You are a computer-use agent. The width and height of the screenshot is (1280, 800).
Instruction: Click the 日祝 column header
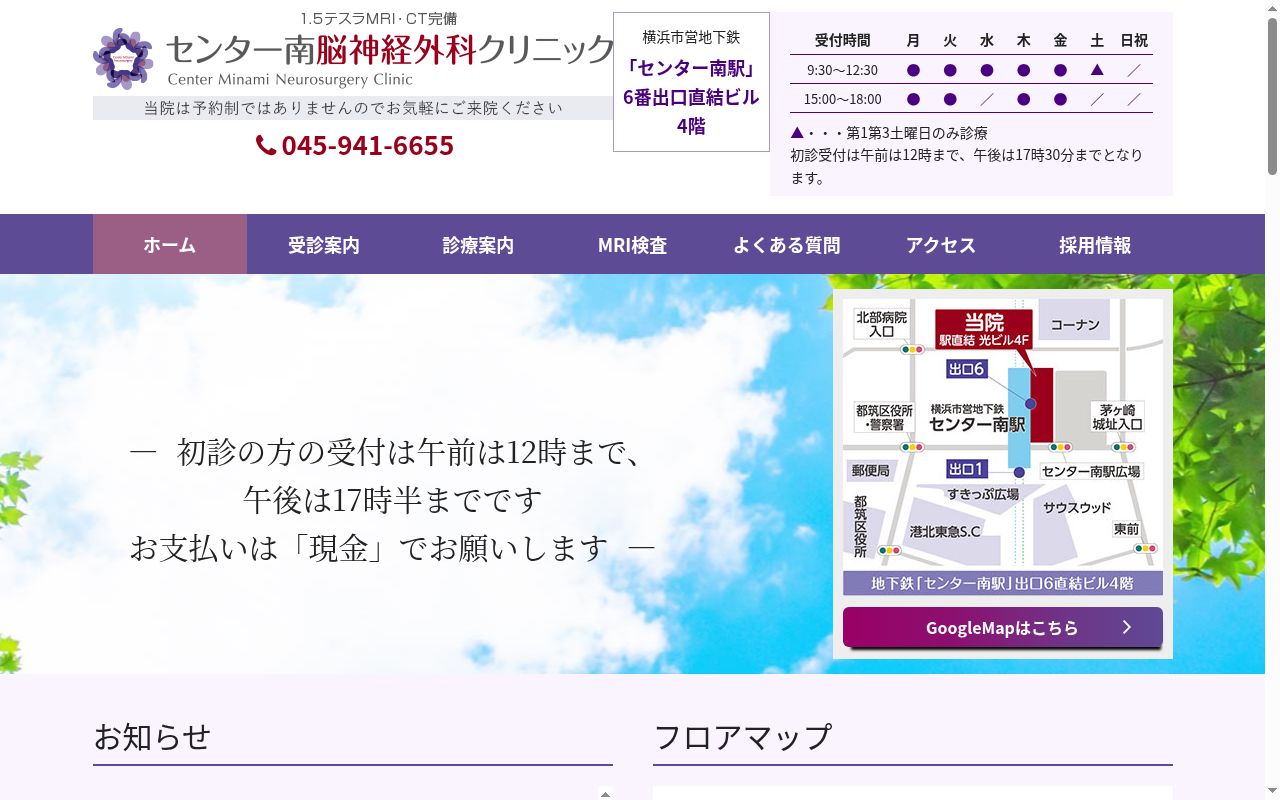point(1134,40)
